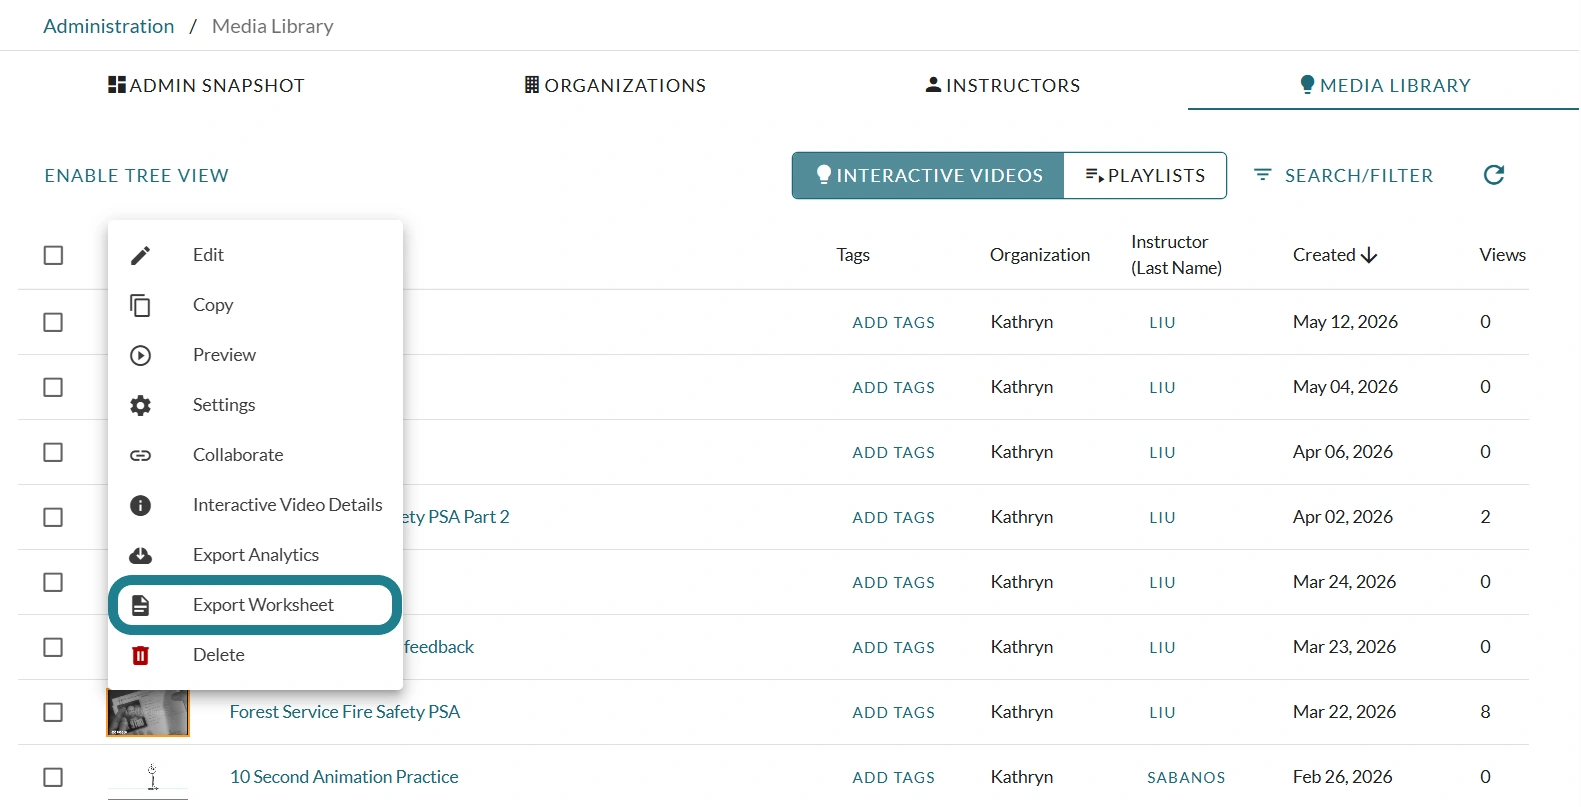Click the Forest Service Fire Safety PSA thumbnail
Image resolution: width=1581 pixels, height=807 pixels.
(x=148, y=712)
